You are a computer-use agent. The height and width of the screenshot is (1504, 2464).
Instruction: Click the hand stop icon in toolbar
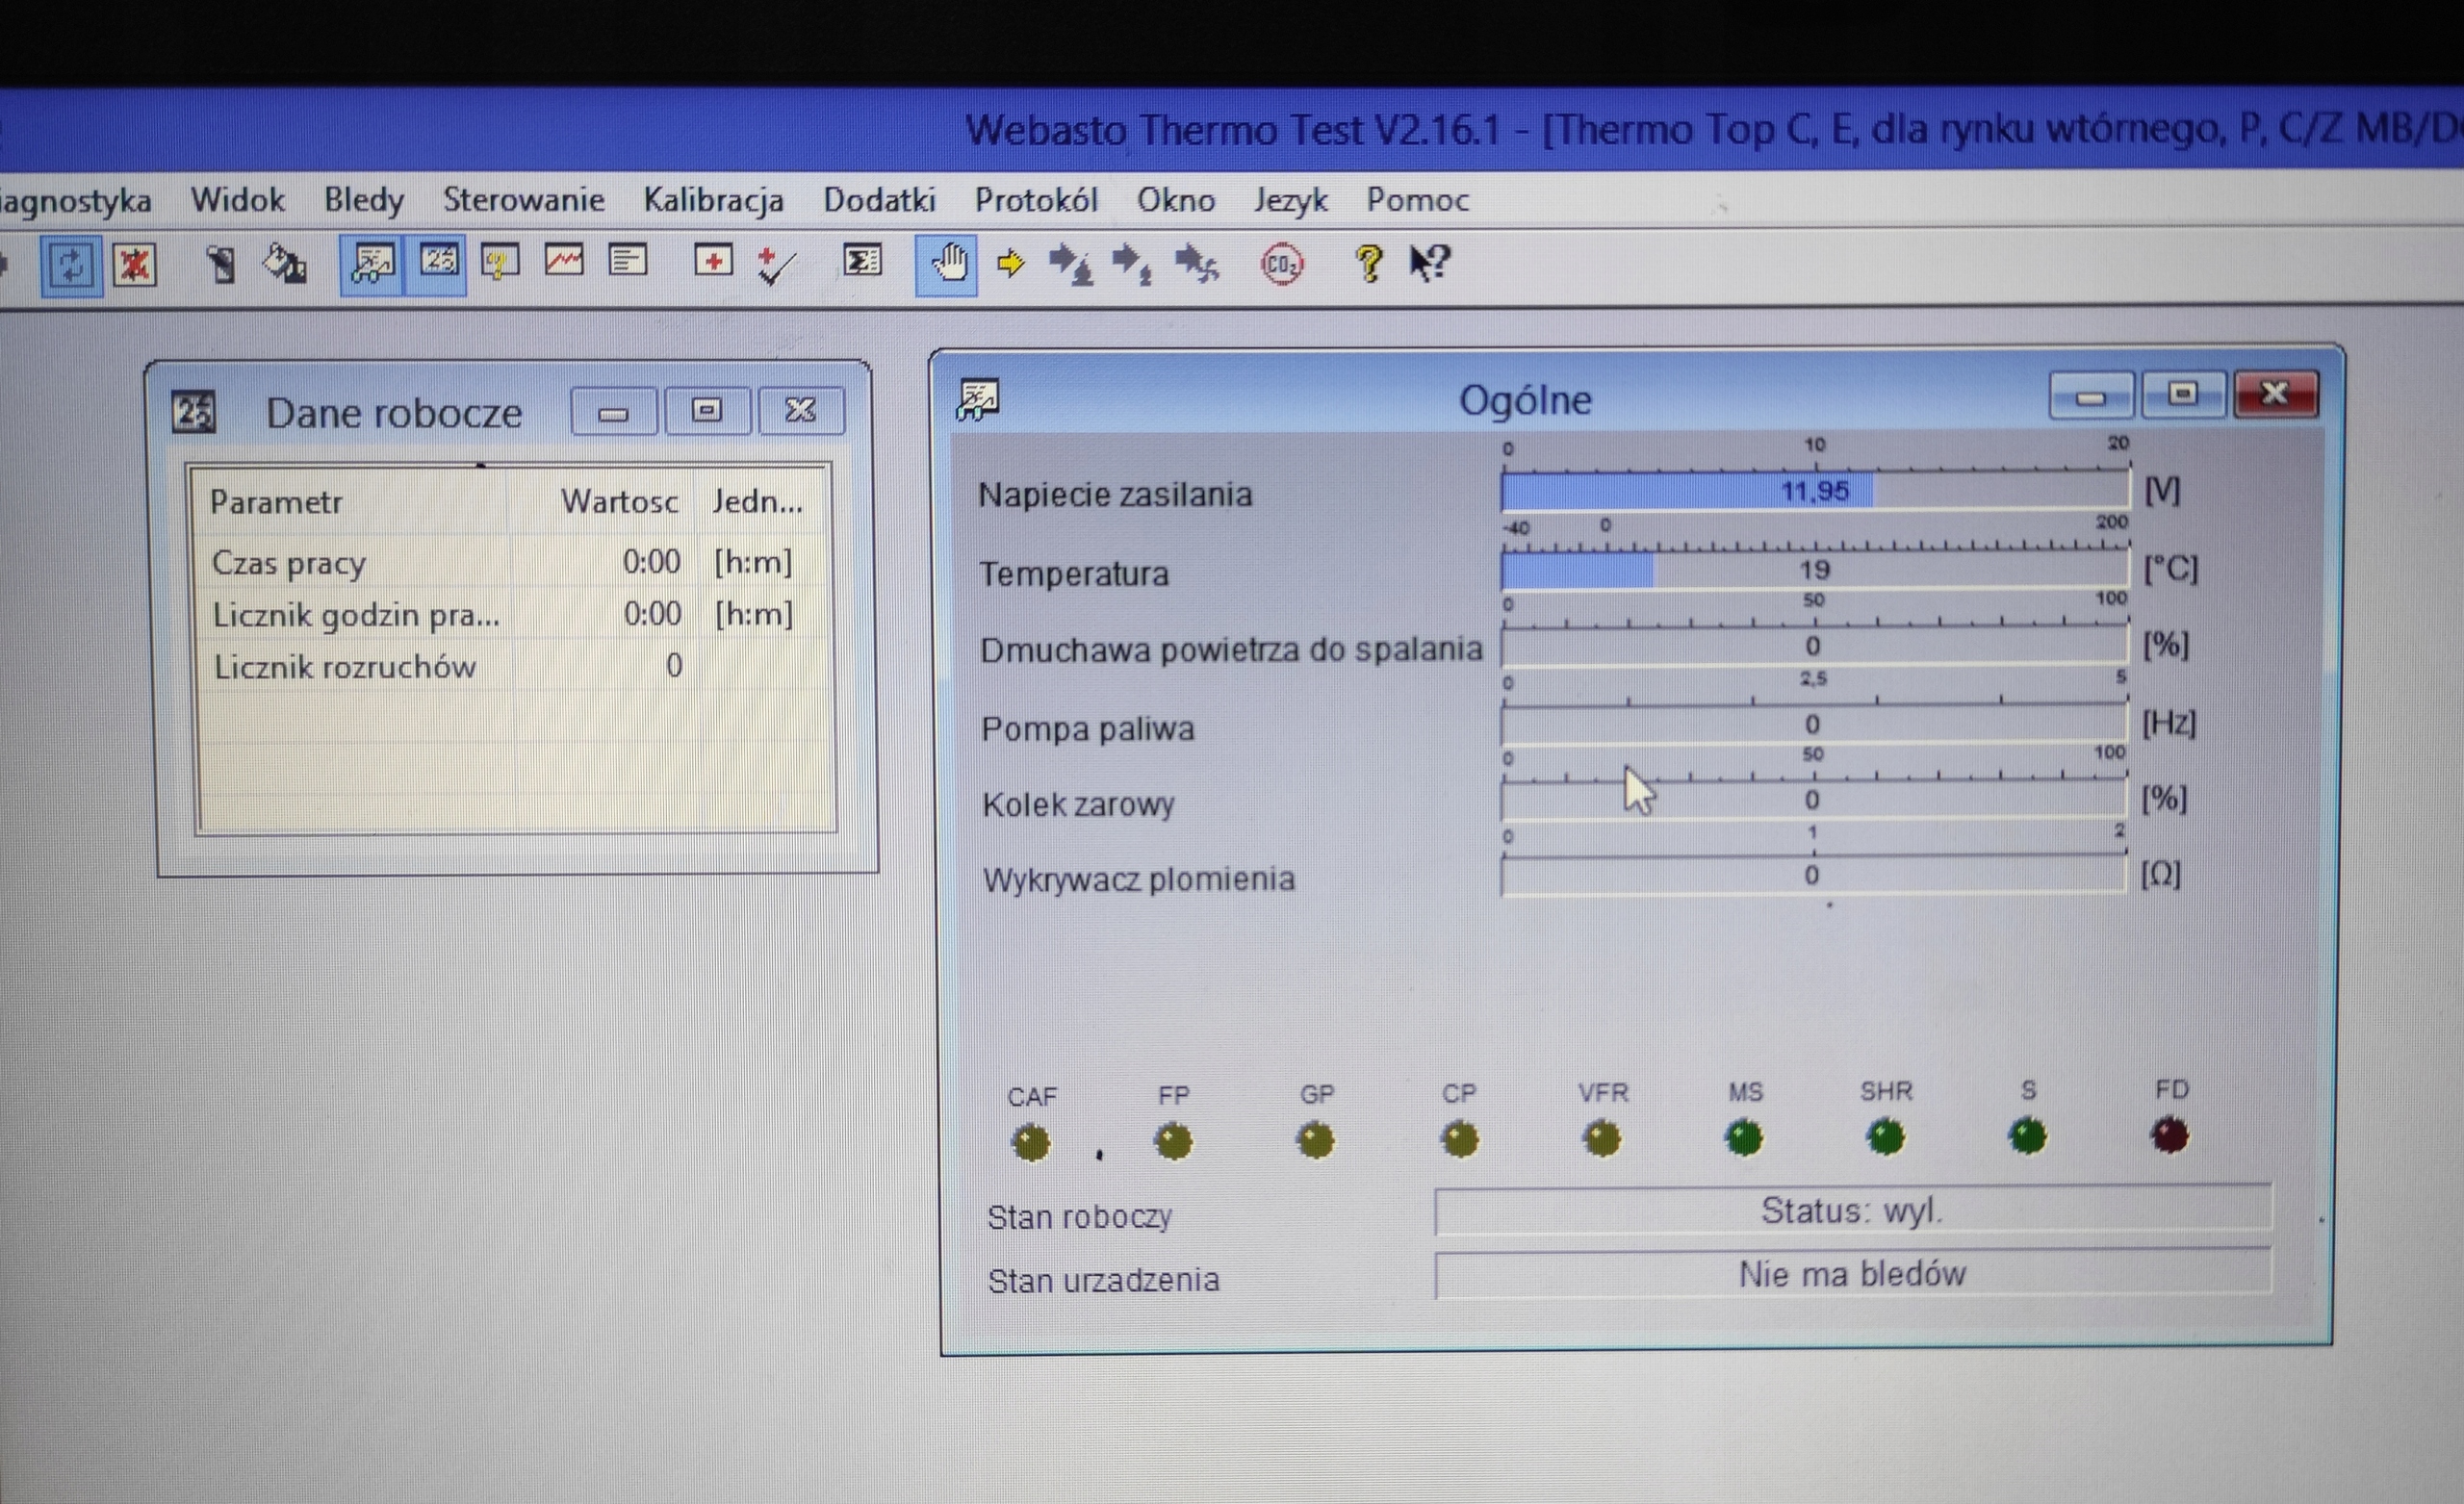pyautogui.click(x=947, y=265)
